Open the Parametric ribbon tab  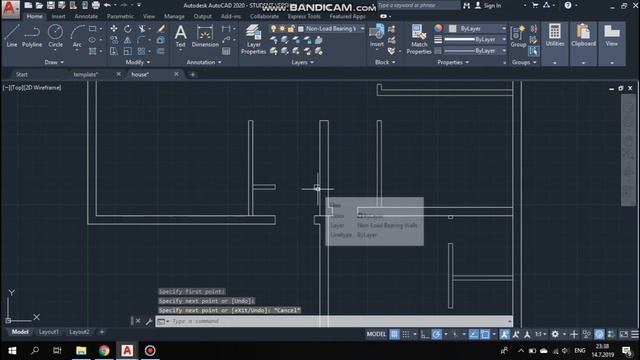point(120,16)
